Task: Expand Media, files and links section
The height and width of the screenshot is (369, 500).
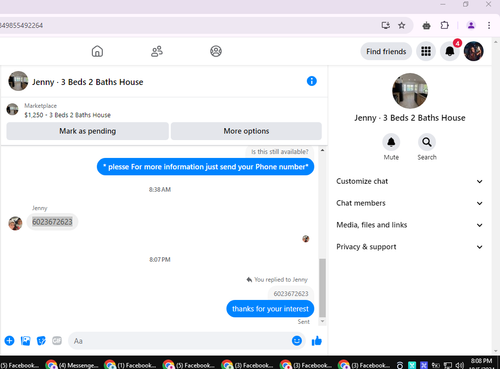Action: tap(410, 225)
